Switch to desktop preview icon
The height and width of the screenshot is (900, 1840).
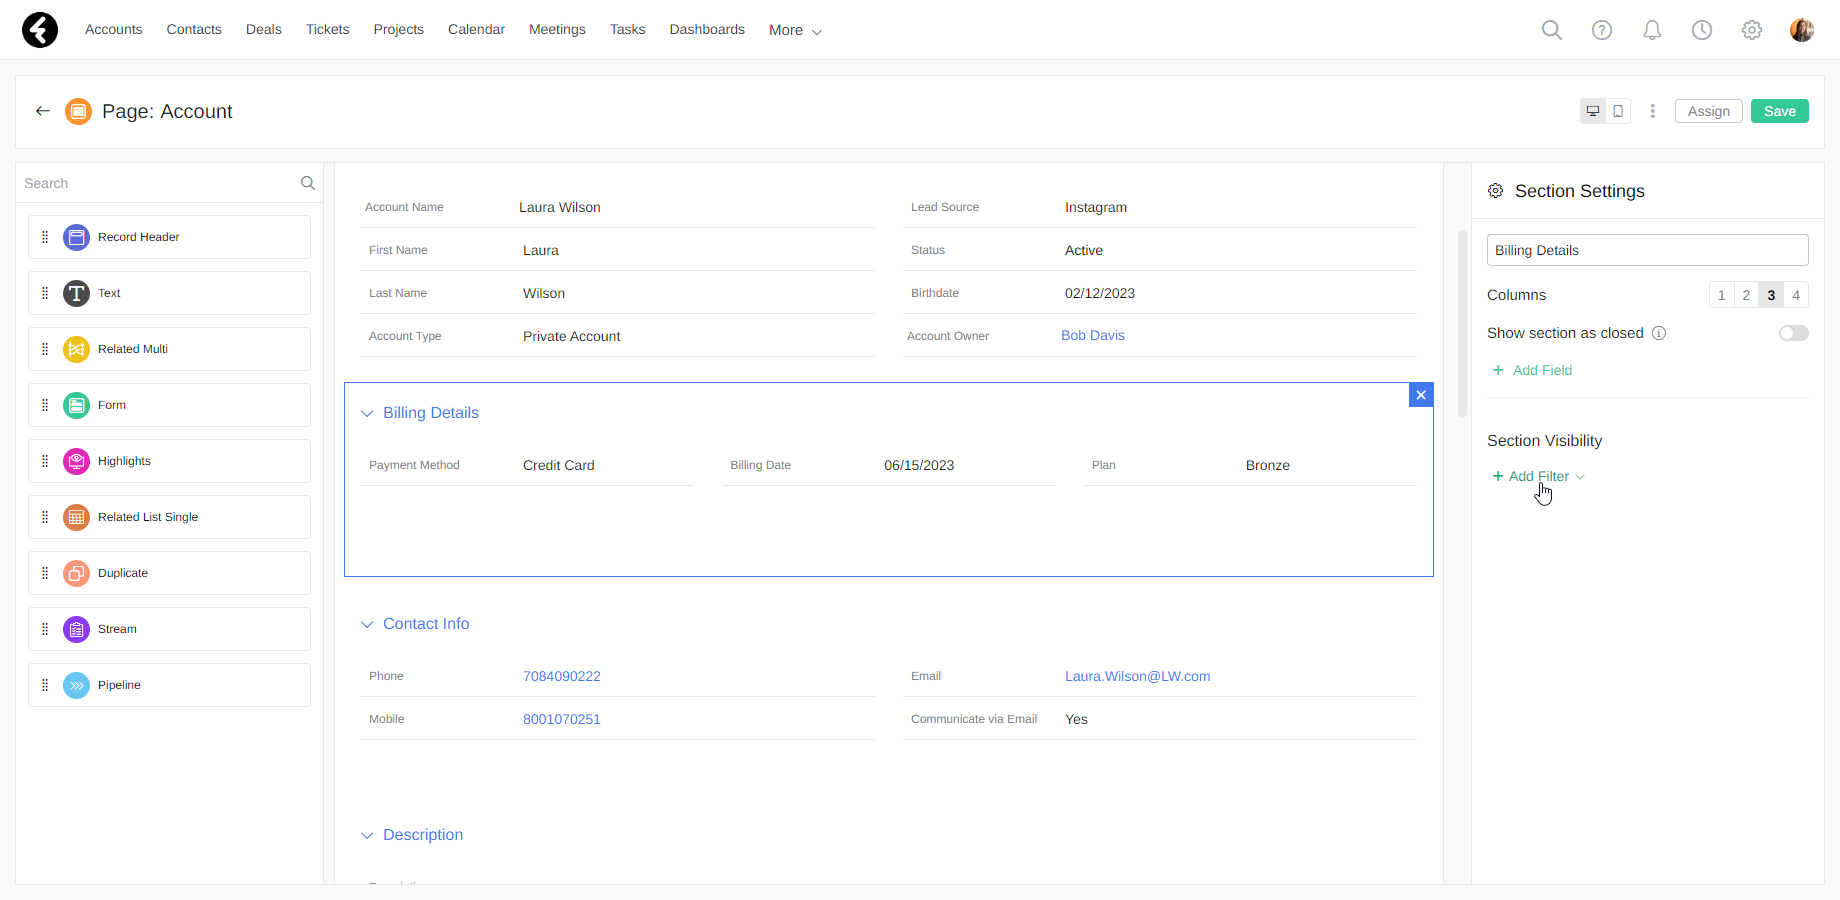coord(1593,111)
